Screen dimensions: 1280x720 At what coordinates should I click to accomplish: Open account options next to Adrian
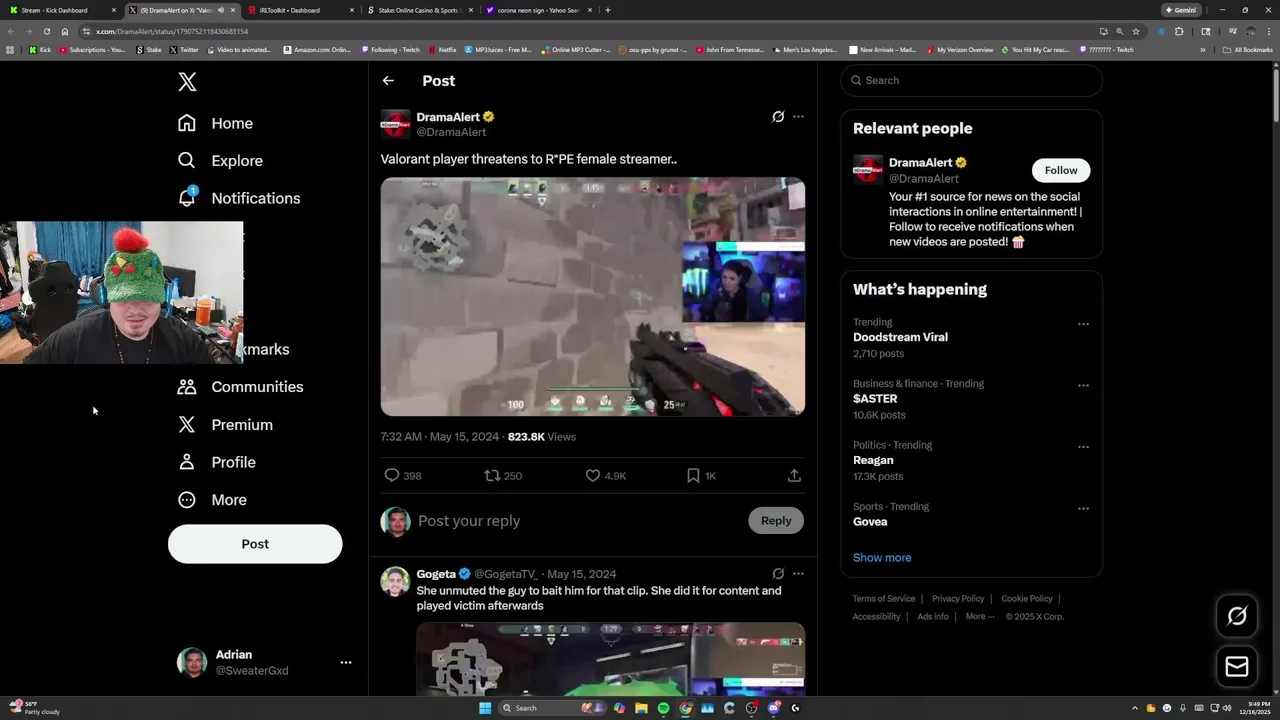(x=345, y=662)
